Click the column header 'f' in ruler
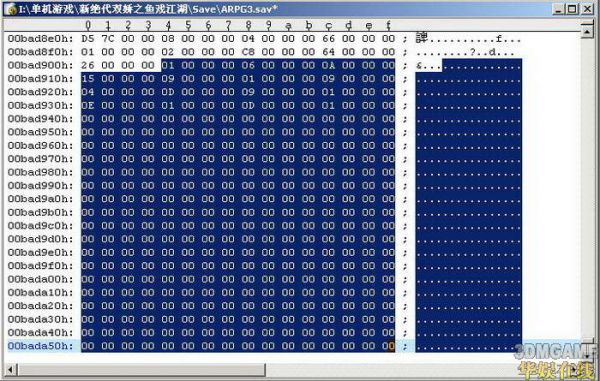The height and width of the screenshot is (381, 600). 388,25
